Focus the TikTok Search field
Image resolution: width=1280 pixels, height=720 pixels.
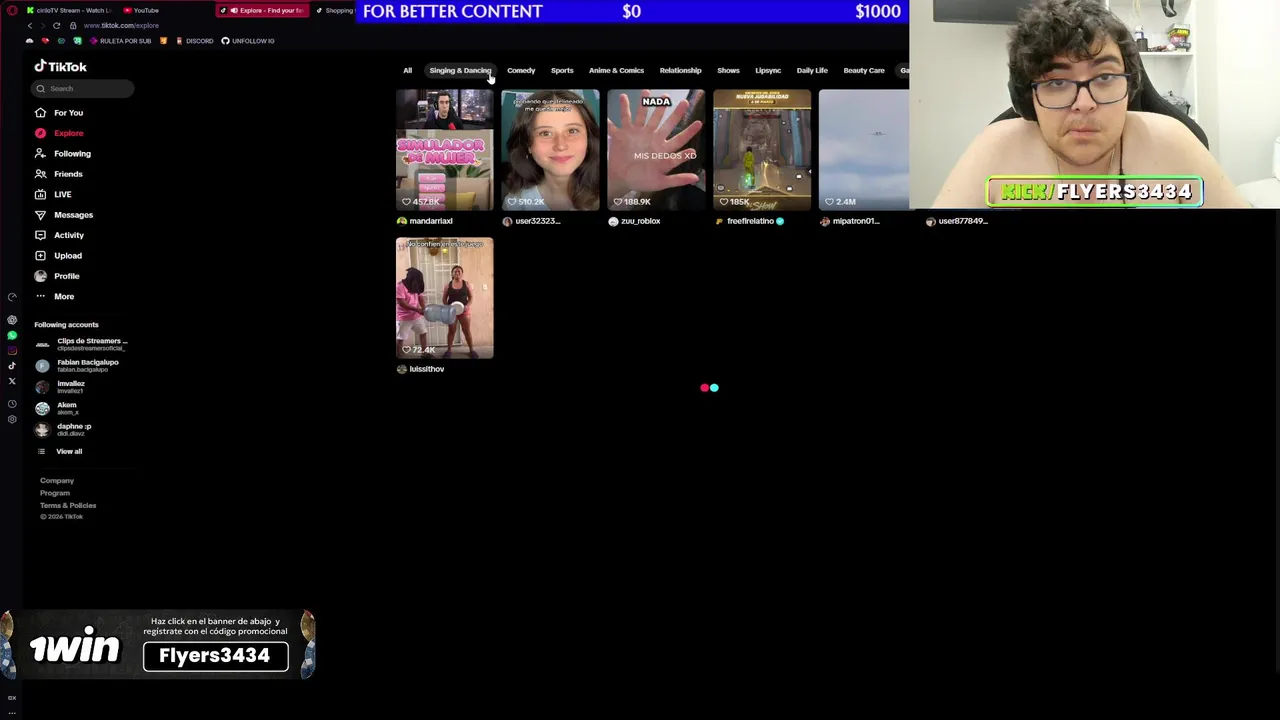84,89
